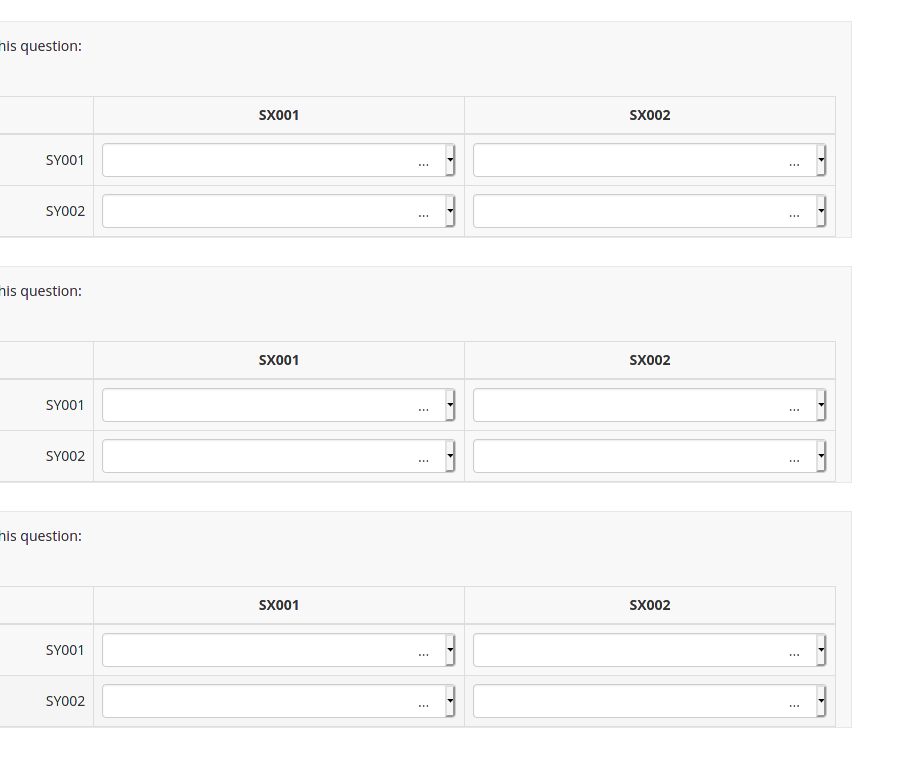The width and height of the screenshot is (907, 768).
Task: Expand SY002 SX001 dropdown in middle table
Action: [x=278, y=456]
